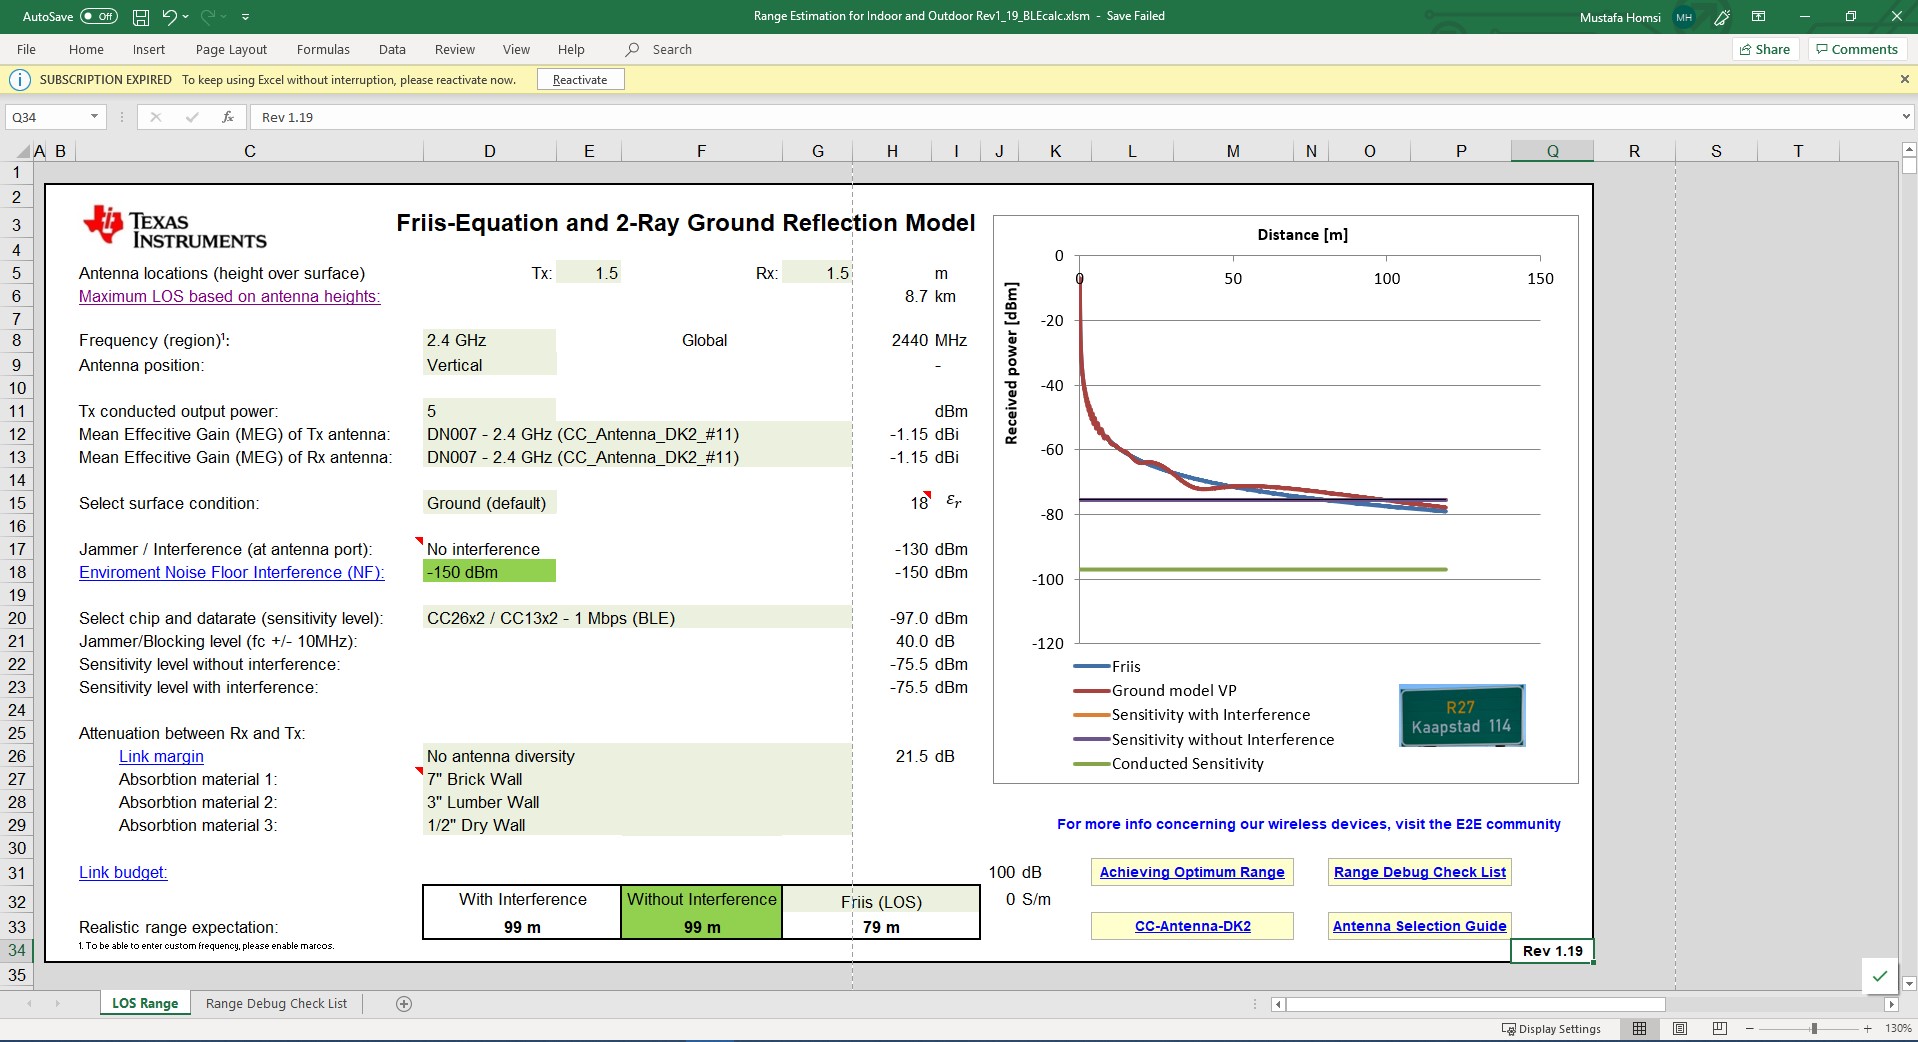Viewport: 1918px width, 1042px height.
Task: Open Range Debug Check List link button
Action: [x=1420, y=872]
